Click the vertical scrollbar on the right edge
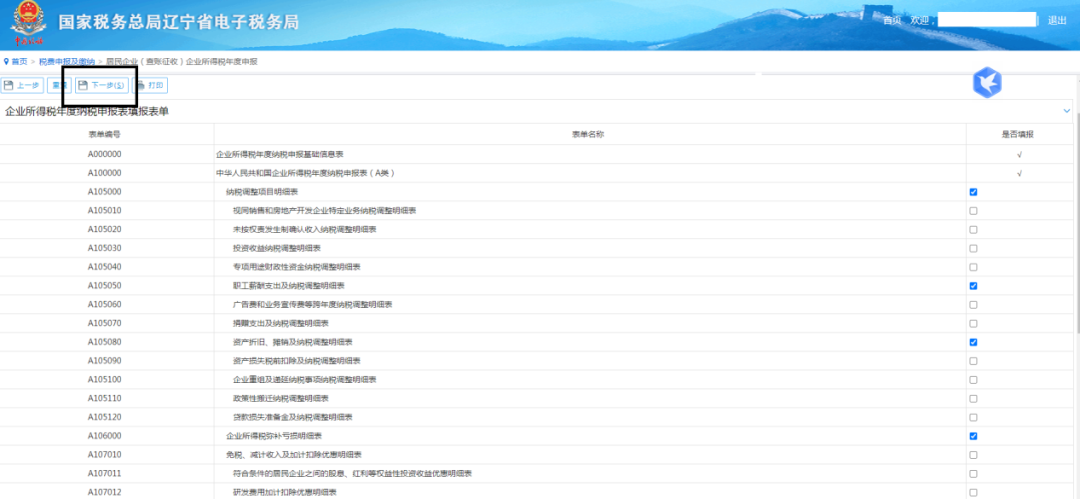 tap(1075, 300)
